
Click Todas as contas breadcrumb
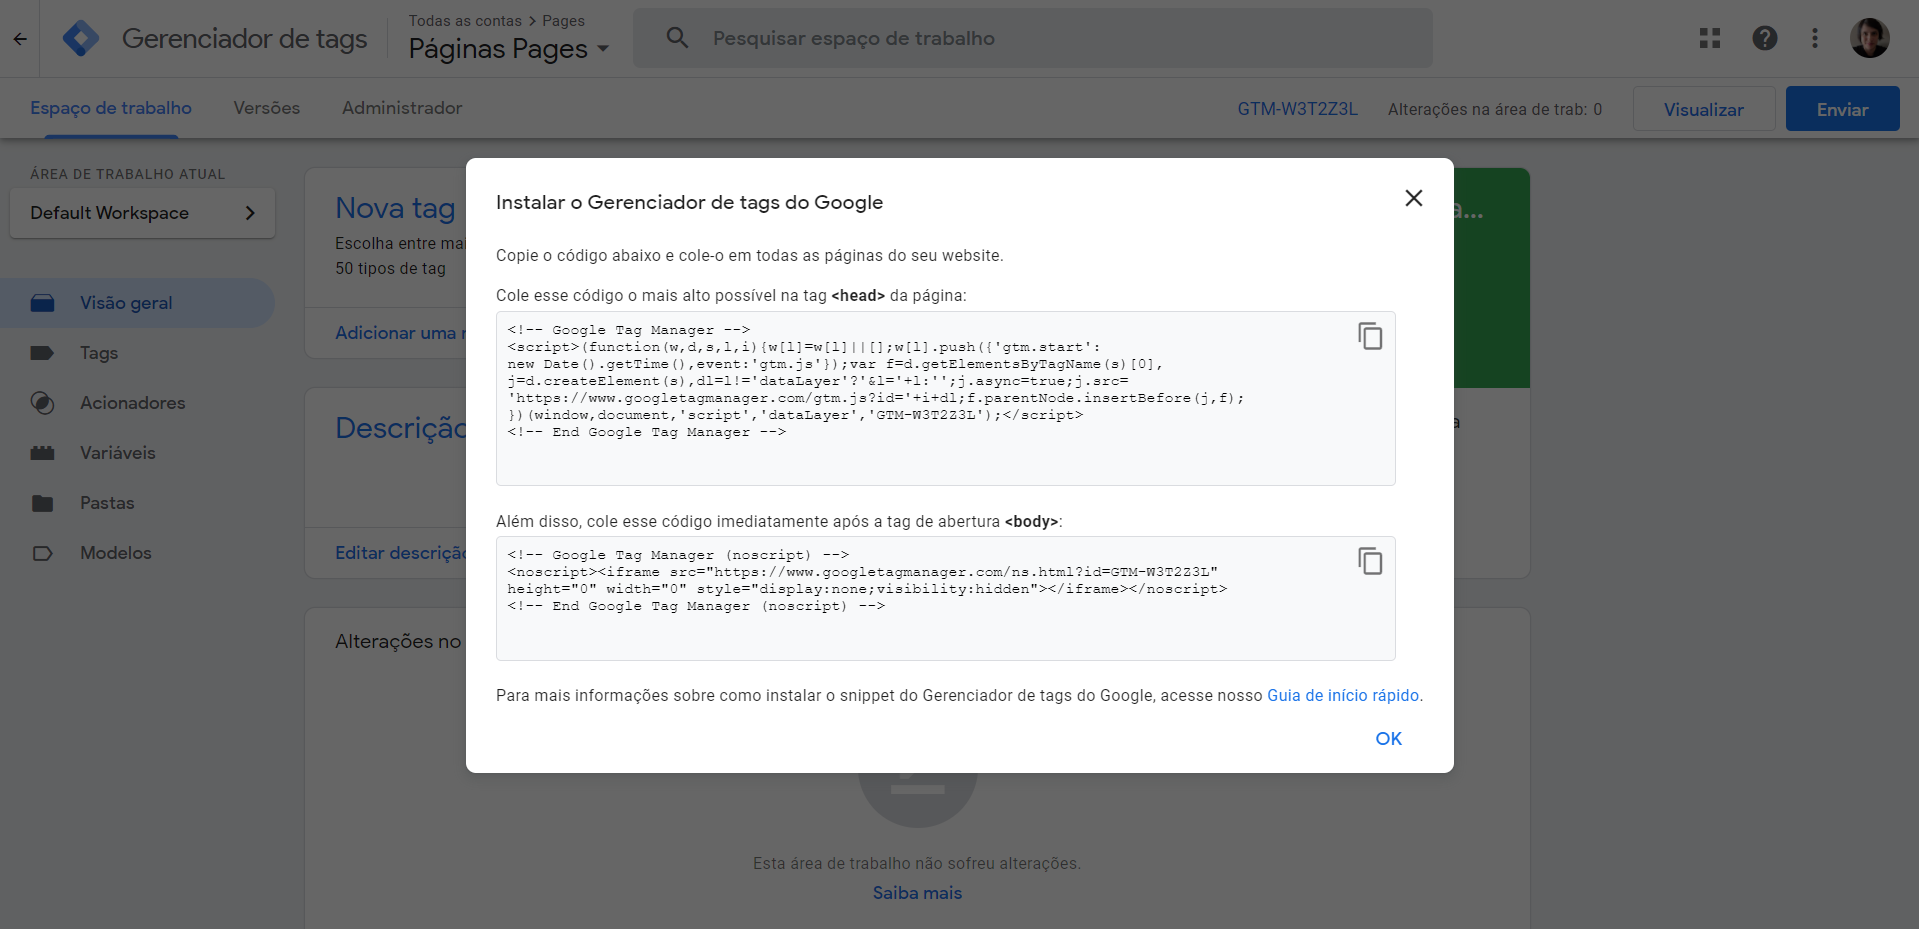(465, 21)
